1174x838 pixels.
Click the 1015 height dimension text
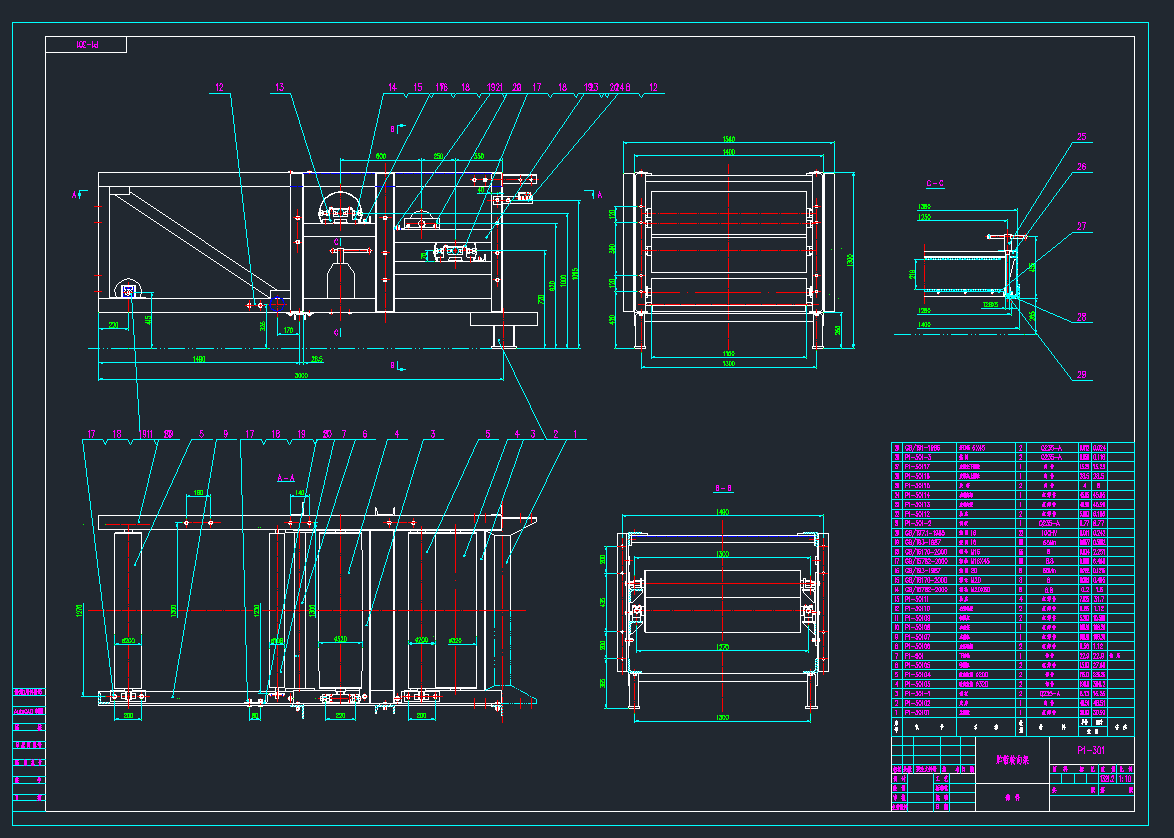[575, 275]
